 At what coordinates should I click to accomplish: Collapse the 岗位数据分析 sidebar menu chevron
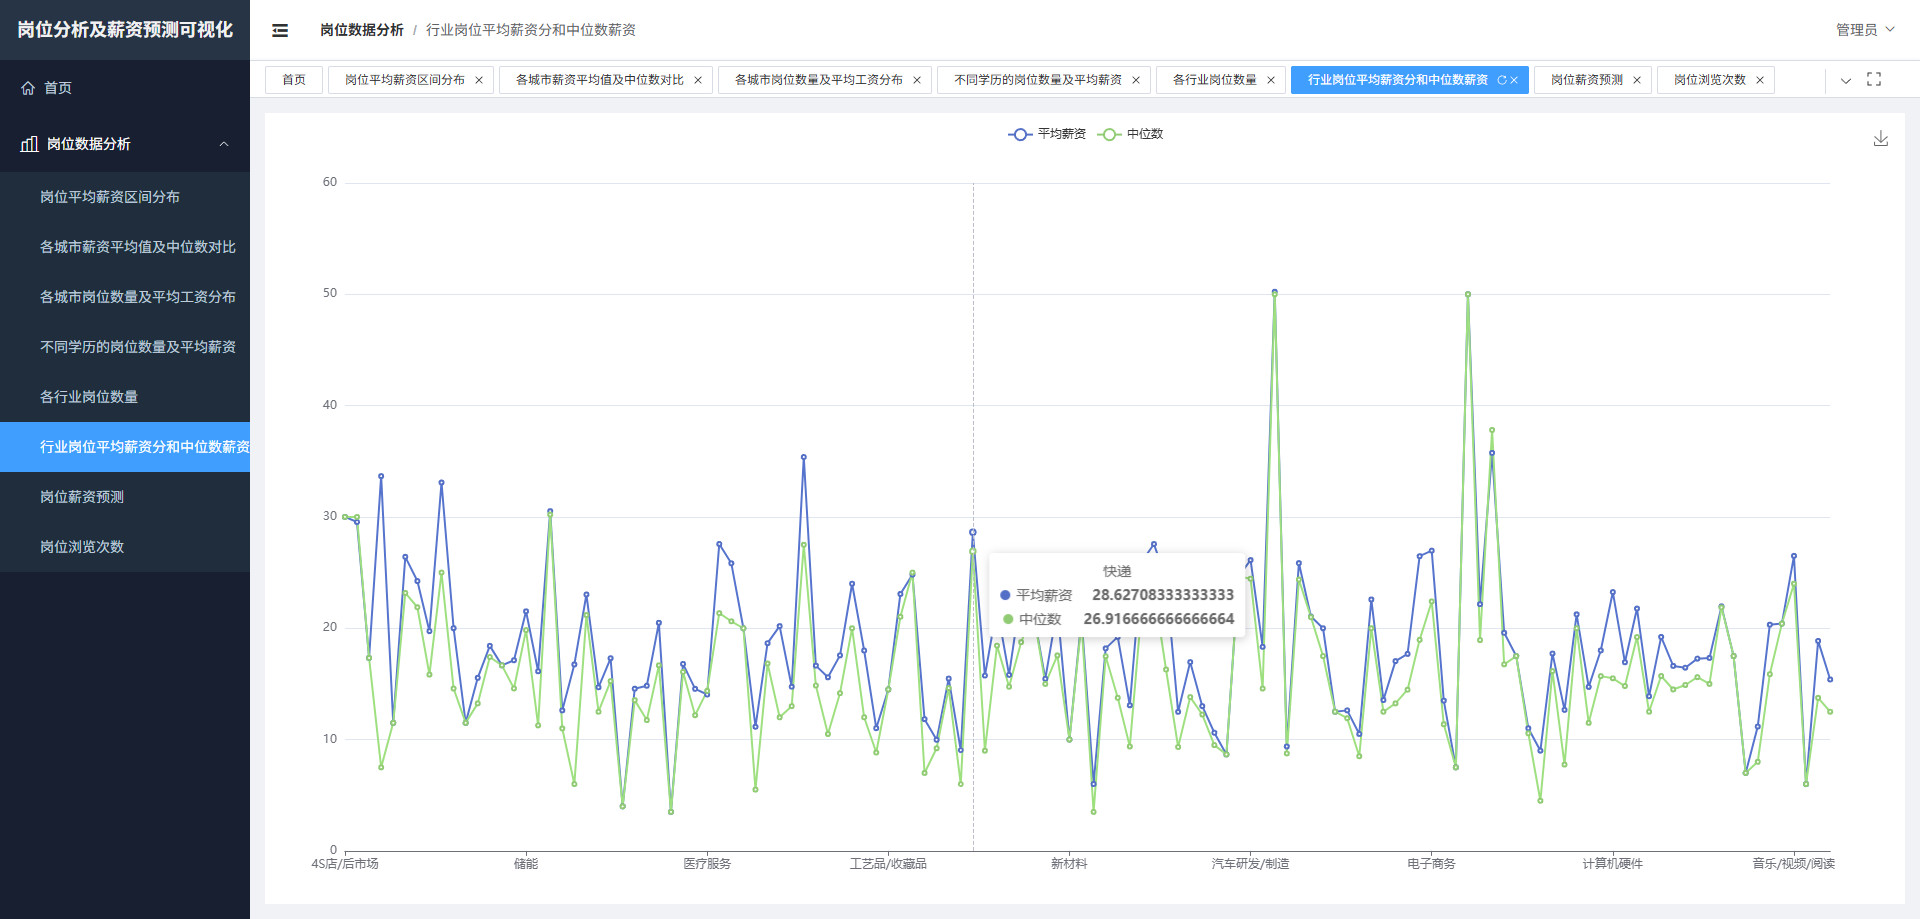(224, 144)
